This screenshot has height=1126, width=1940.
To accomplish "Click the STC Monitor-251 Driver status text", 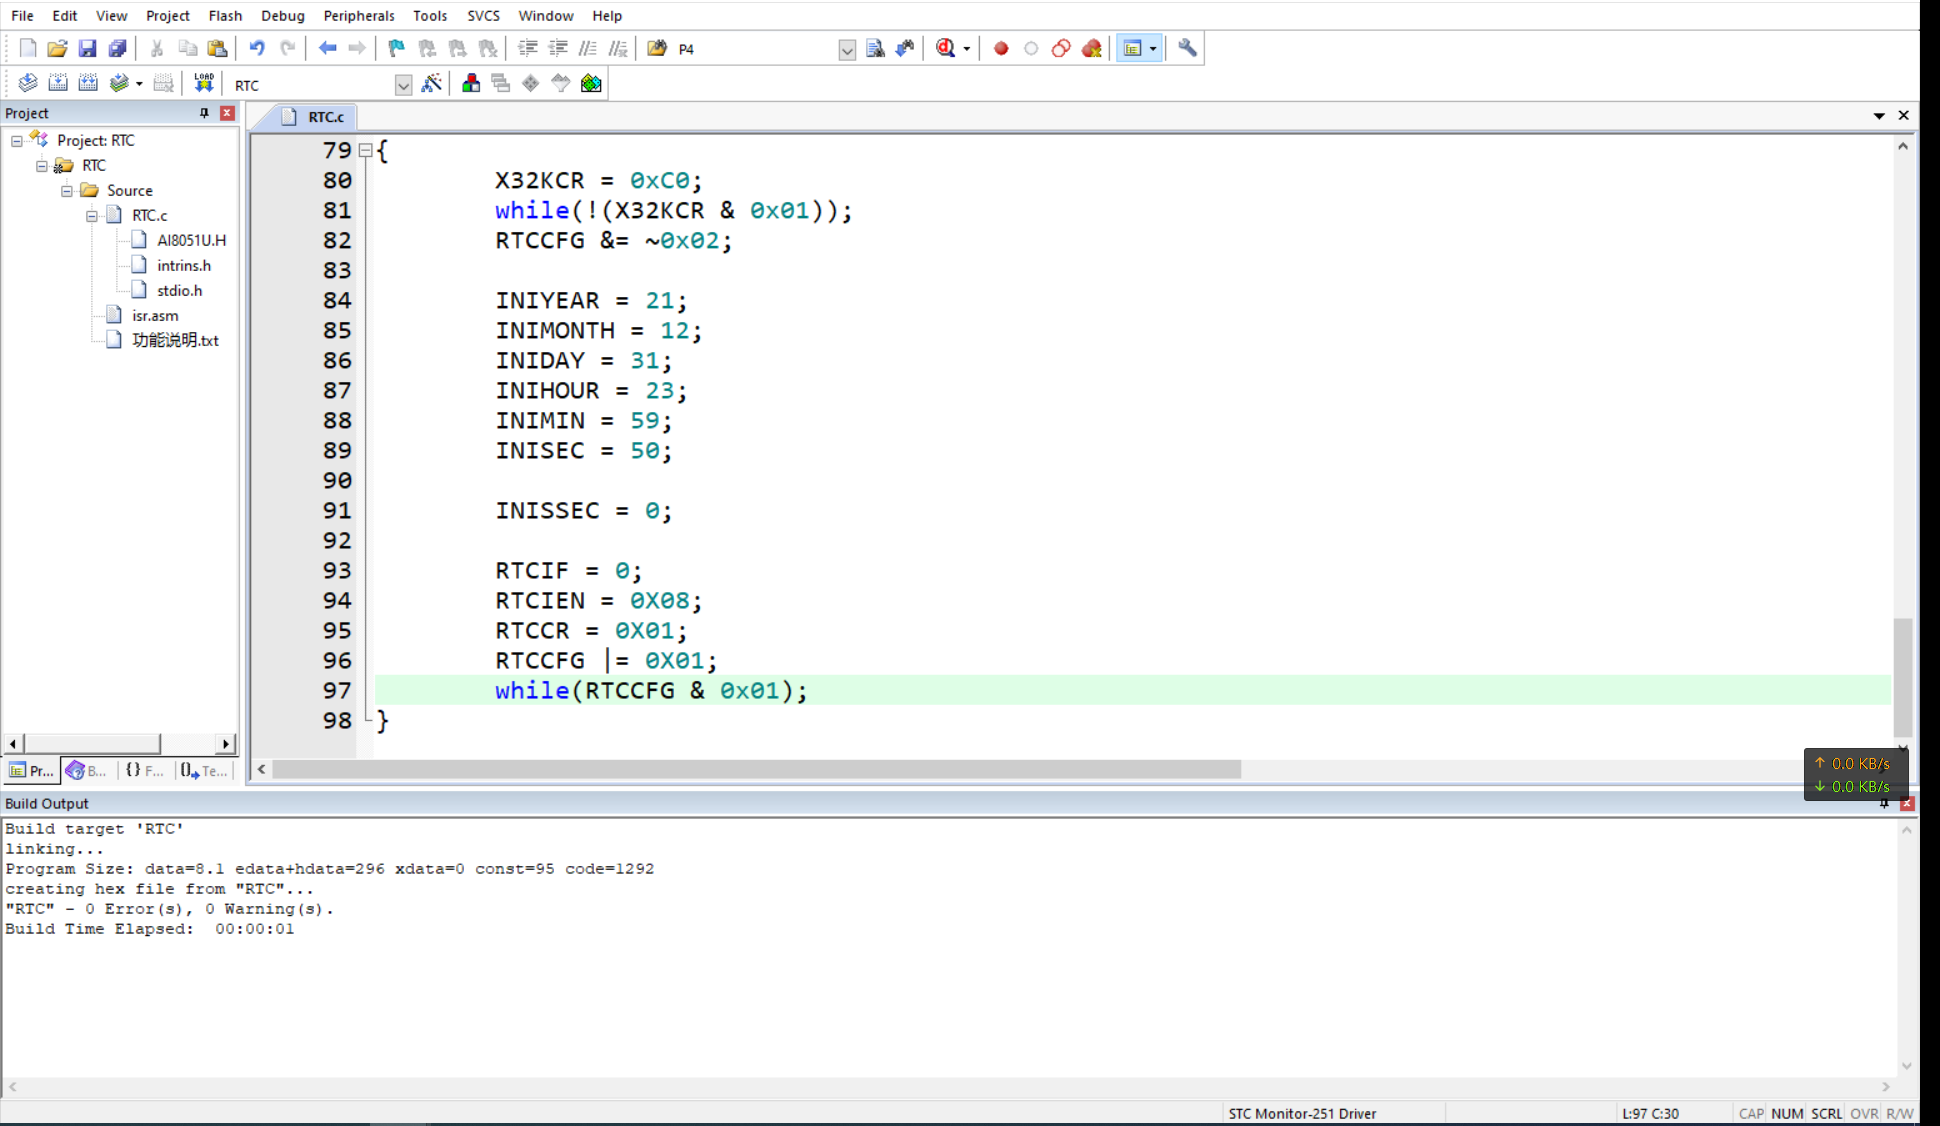I will [x=1302, y=1113].
